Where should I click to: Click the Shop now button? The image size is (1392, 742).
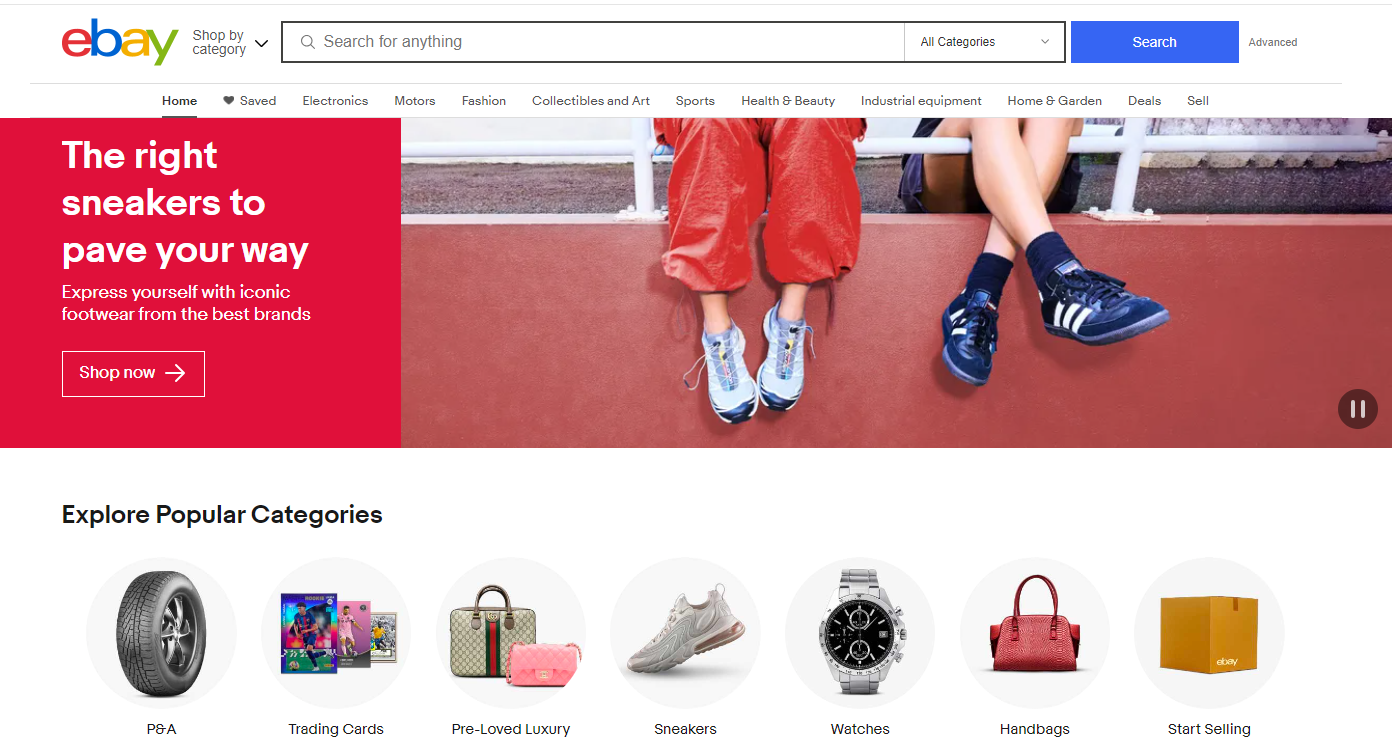click(133, 373)
